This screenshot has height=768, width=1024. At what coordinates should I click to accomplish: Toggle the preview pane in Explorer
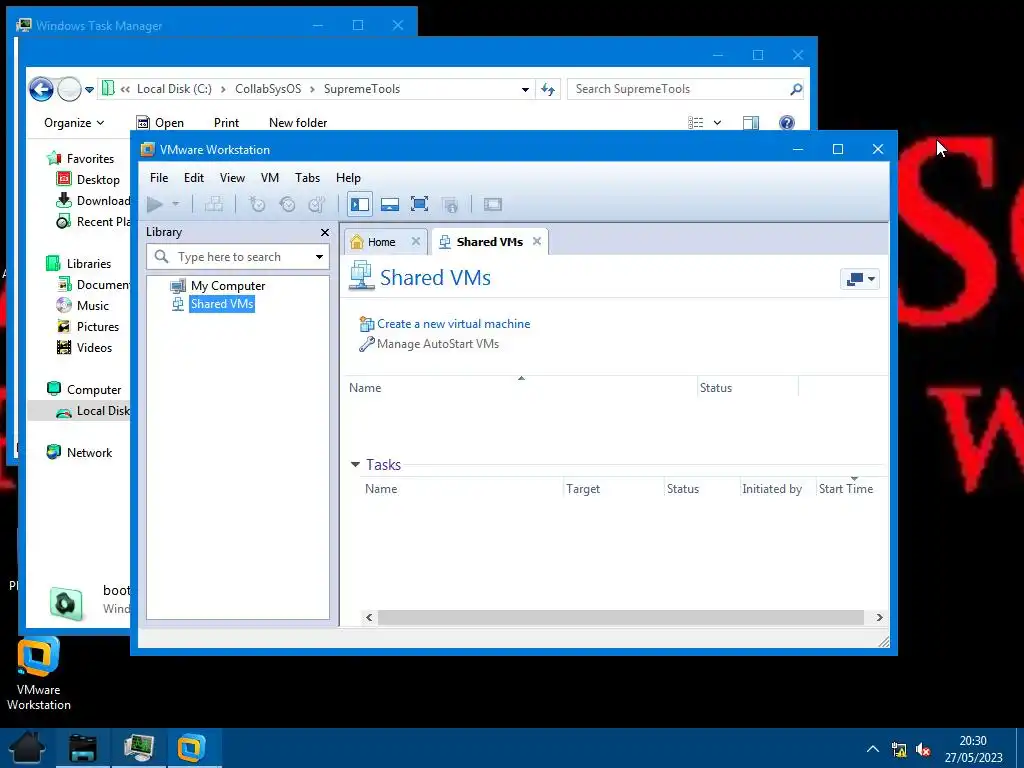(x=751, y=123)
